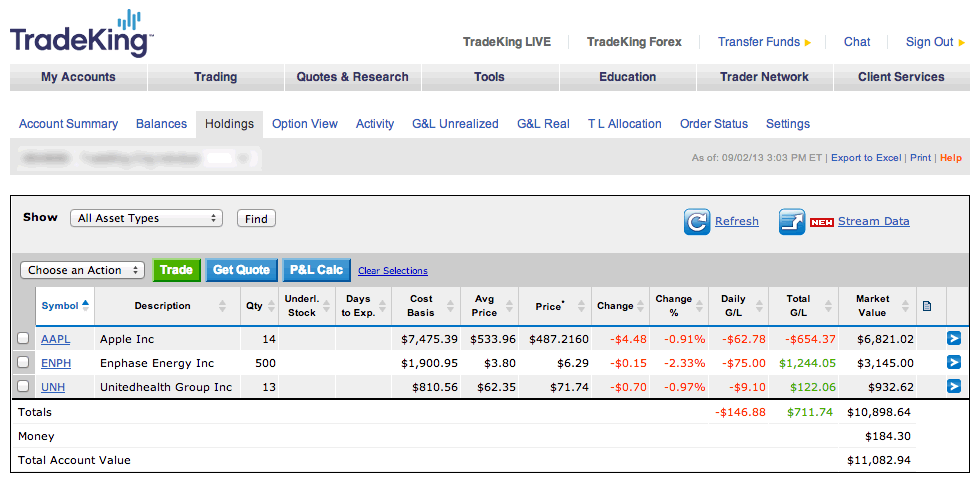Sort by Qty column arrows
The width and height of the screenshot is (980, 482).
271,306
